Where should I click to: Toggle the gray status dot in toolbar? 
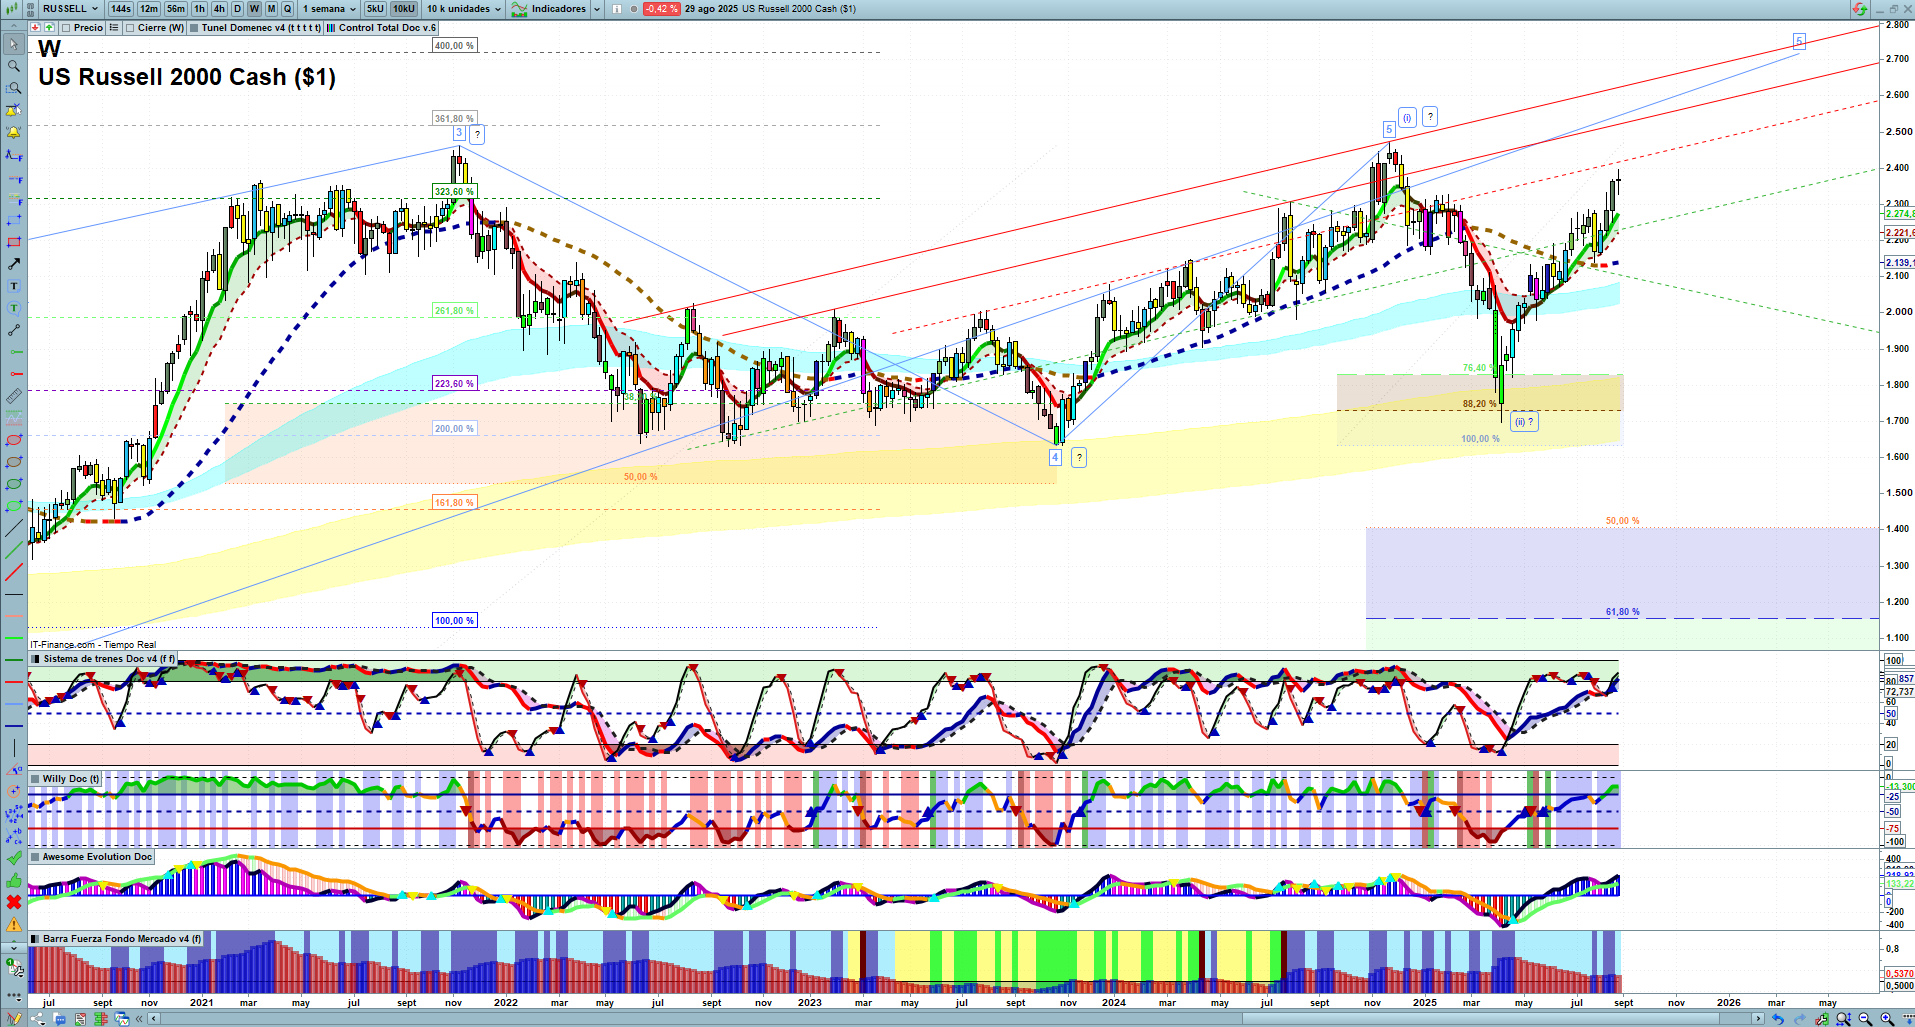point(634,9)
